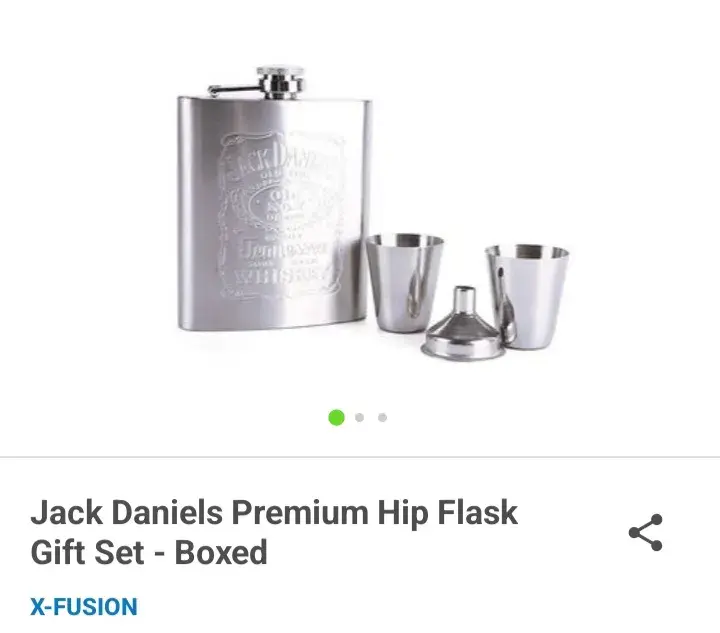Viewport: 720px width, 633px height.
Task: Select the word 'Boxed' in the title
Action: [x=221, y=552]
